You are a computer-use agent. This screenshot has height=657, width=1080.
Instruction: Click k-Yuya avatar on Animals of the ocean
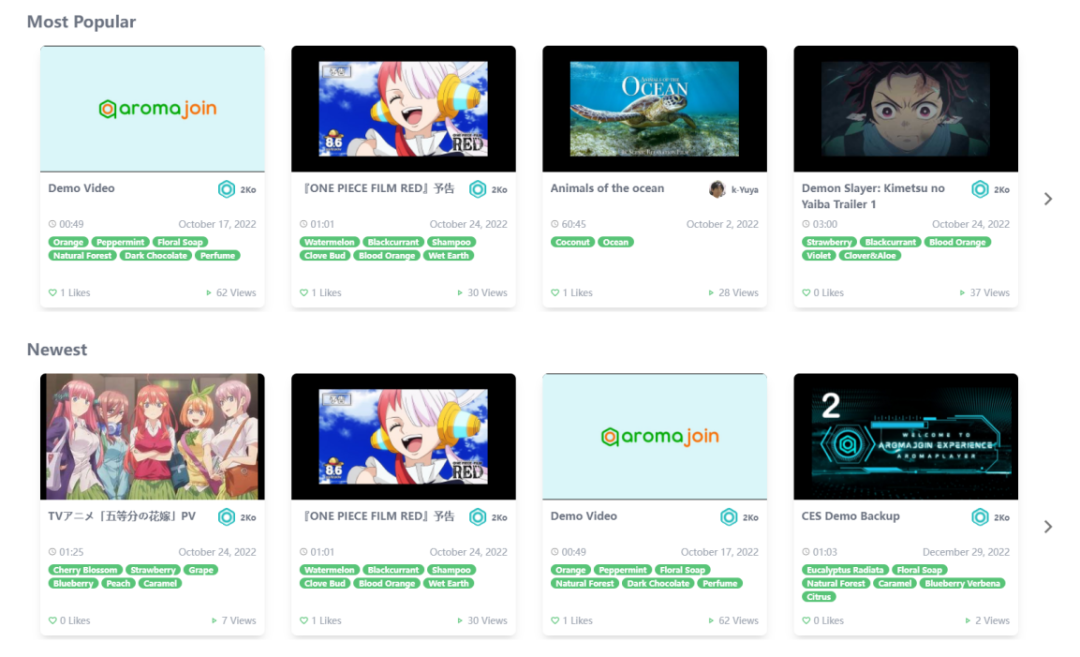[717, 189]
